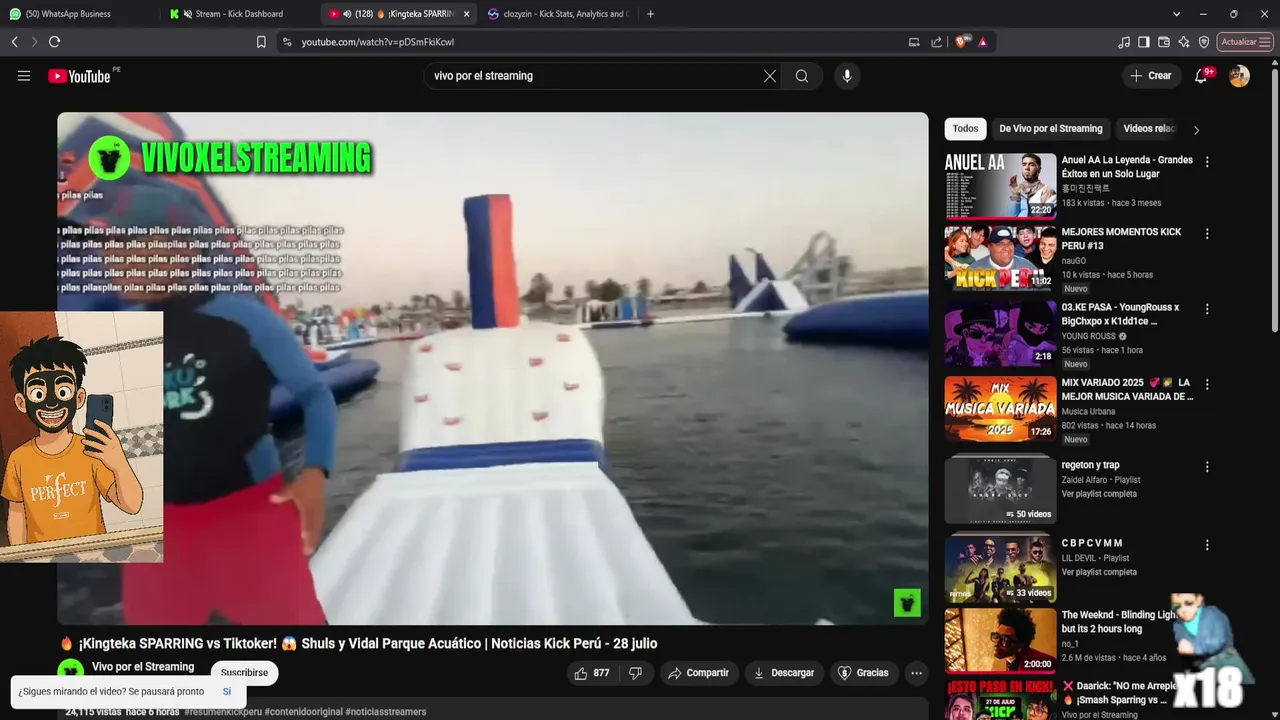Screen dimensions: 1280x720
Task: Open options for Anuel AA video
Action: point(1207,161)
